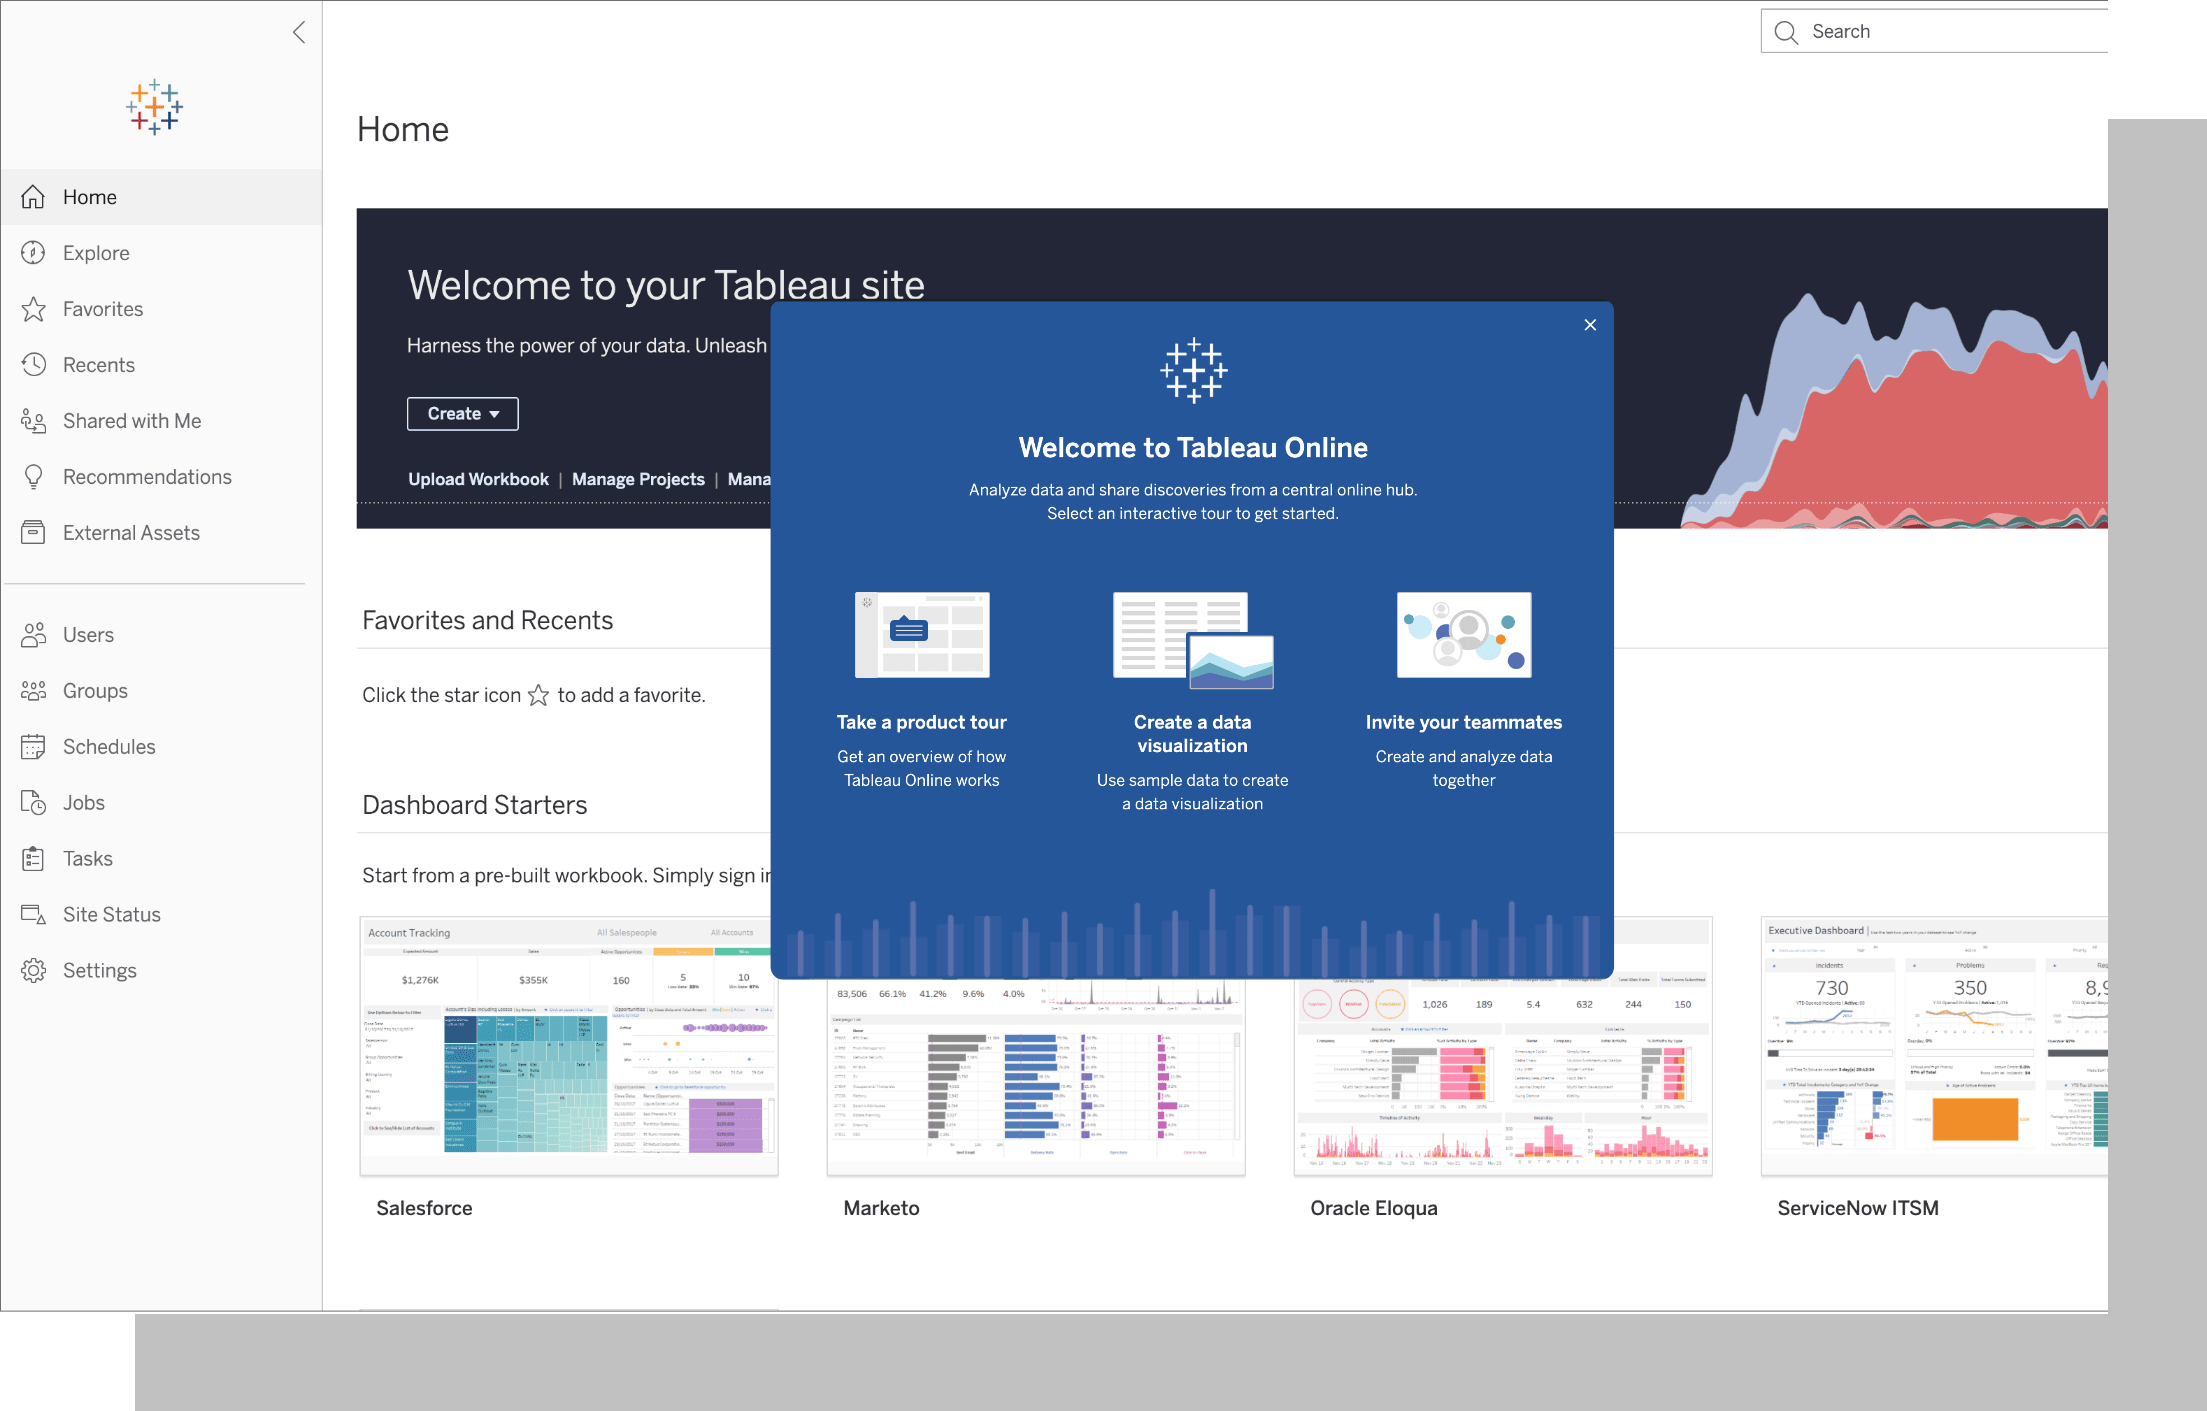Click the Favorites star icon in sidebar
This screenshot has width=2207, height=1411.
(x=33, y=309)
